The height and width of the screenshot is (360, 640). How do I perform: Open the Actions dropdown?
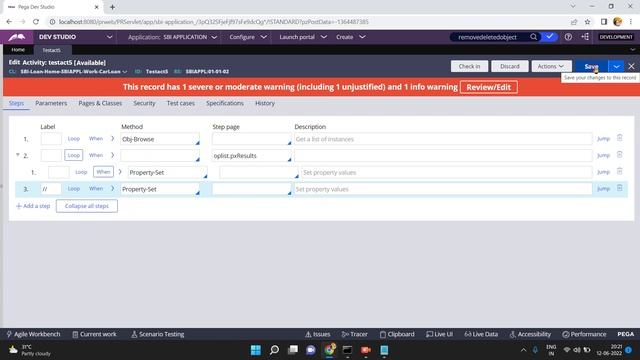(x=551, y=66)
